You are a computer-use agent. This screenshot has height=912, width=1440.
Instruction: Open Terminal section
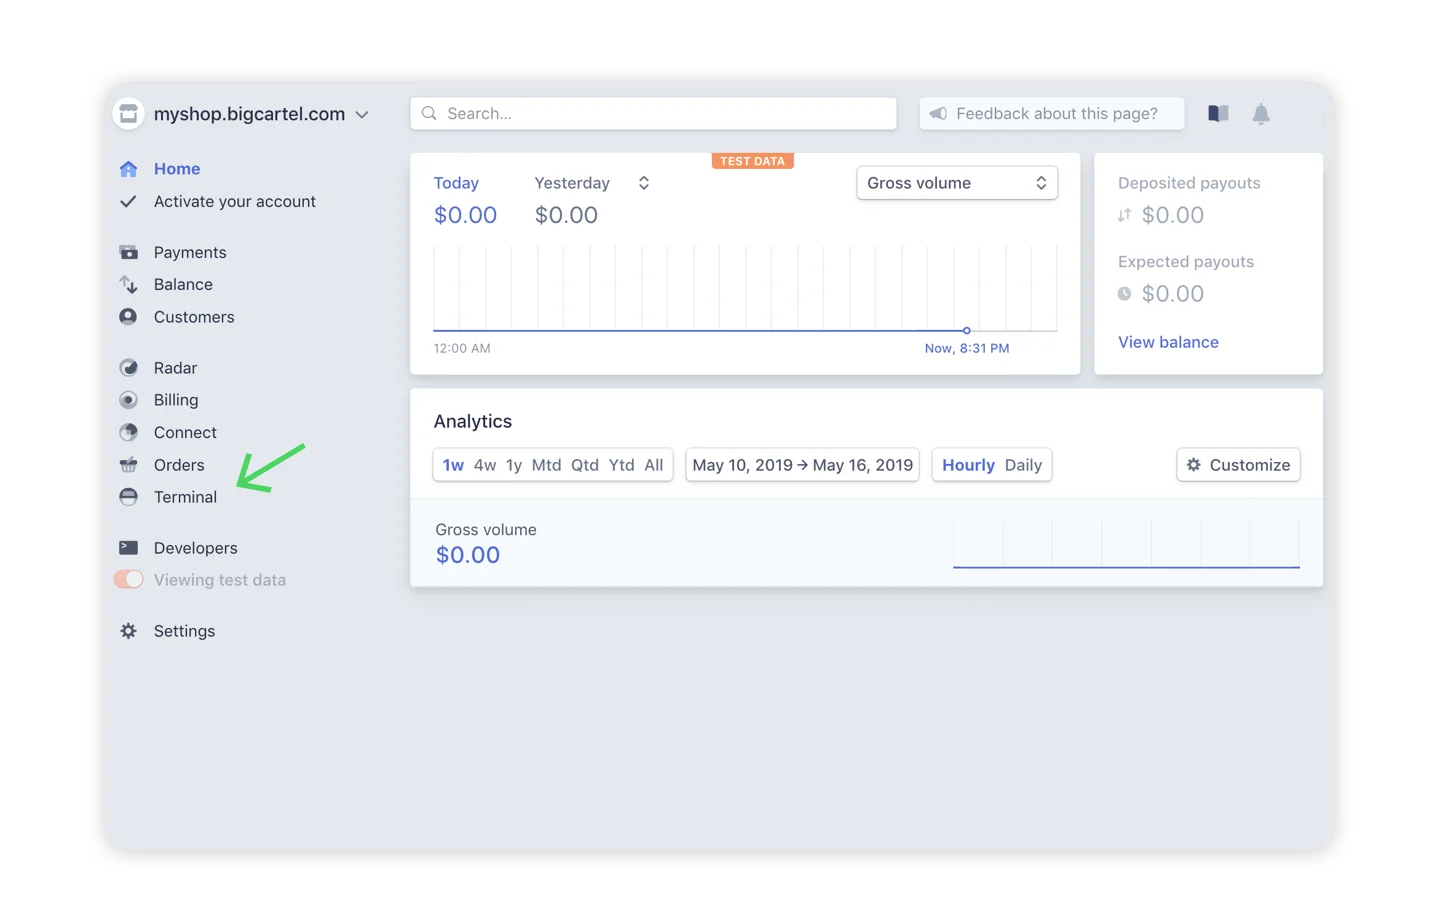[x=185, y=497]
